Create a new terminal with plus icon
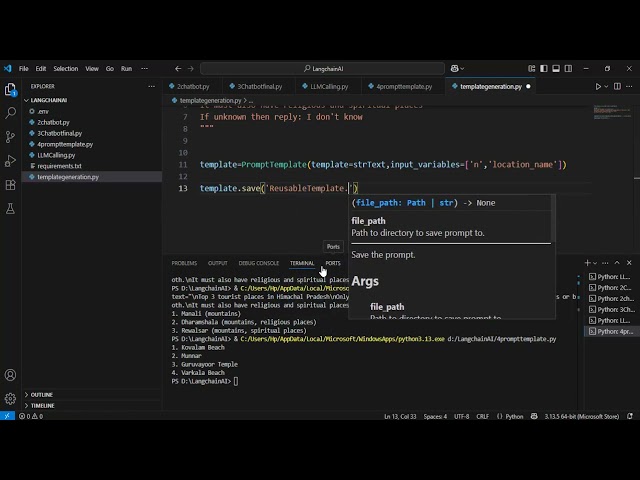Viewport: 640px width, 480px height. coord(587,263)
